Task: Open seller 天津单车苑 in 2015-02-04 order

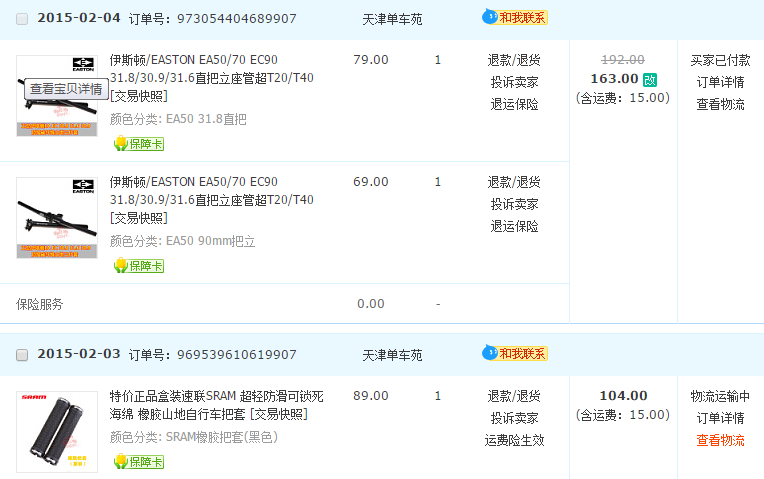Action: [392, 19]
